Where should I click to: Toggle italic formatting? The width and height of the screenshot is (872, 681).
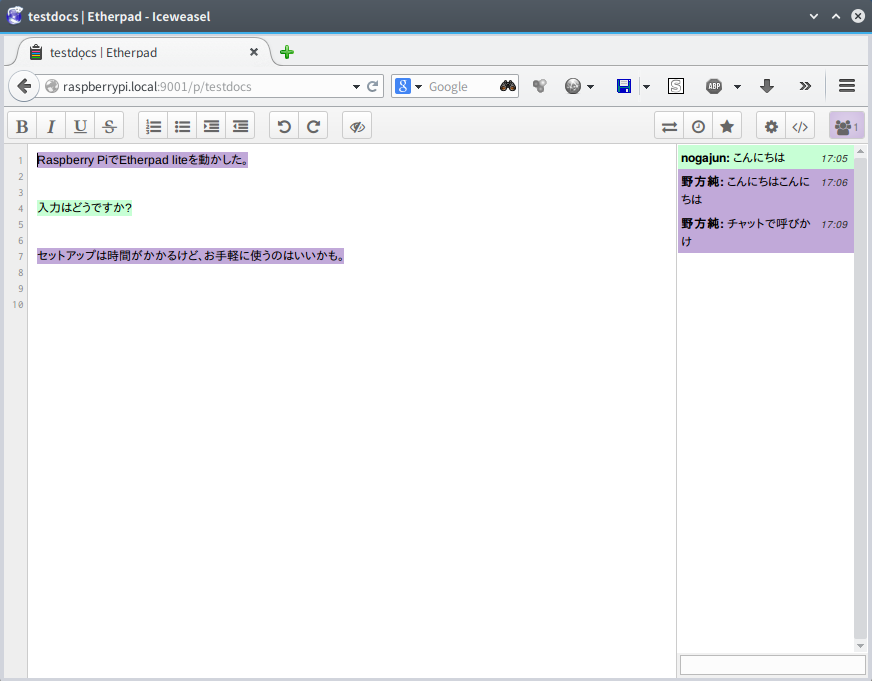pos(51,126)
